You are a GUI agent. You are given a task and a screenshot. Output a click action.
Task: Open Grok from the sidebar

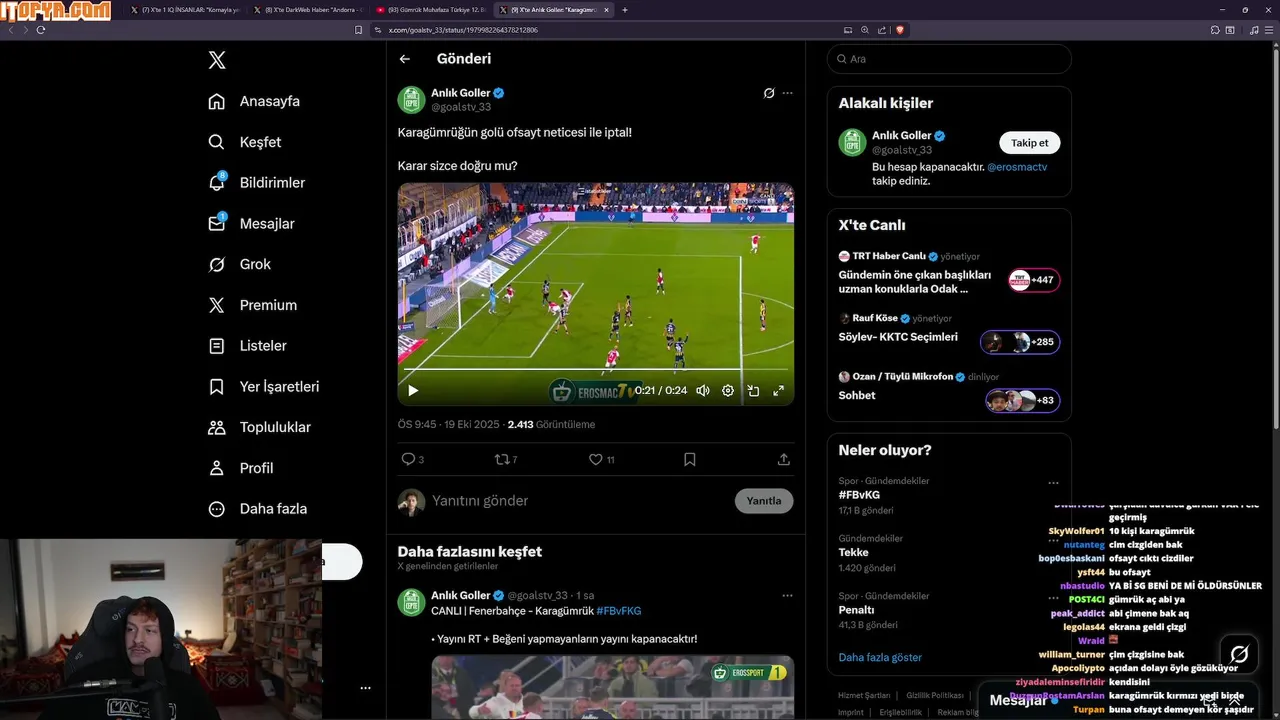[239, 264]
